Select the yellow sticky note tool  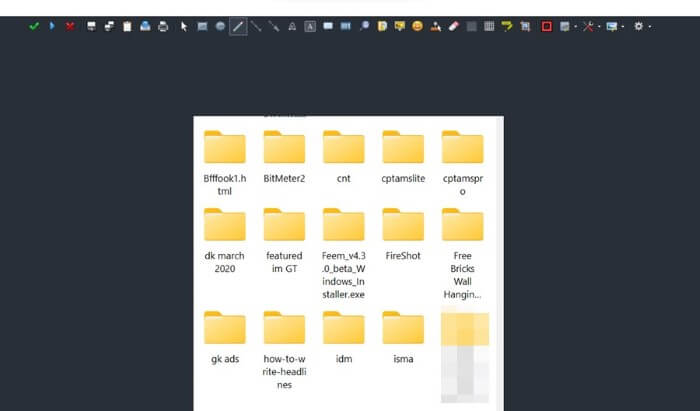[x=382, y=26]
